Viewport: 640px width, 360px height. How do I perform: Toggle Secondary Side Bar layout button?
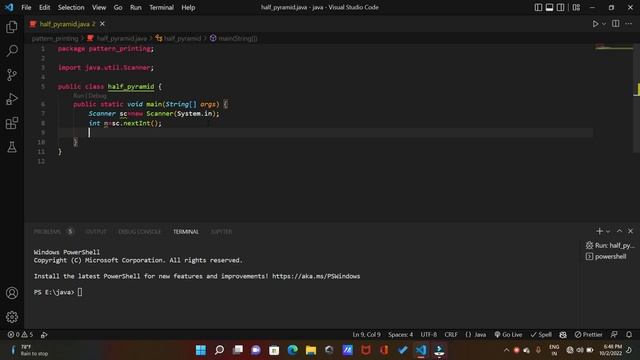(560, 7)
